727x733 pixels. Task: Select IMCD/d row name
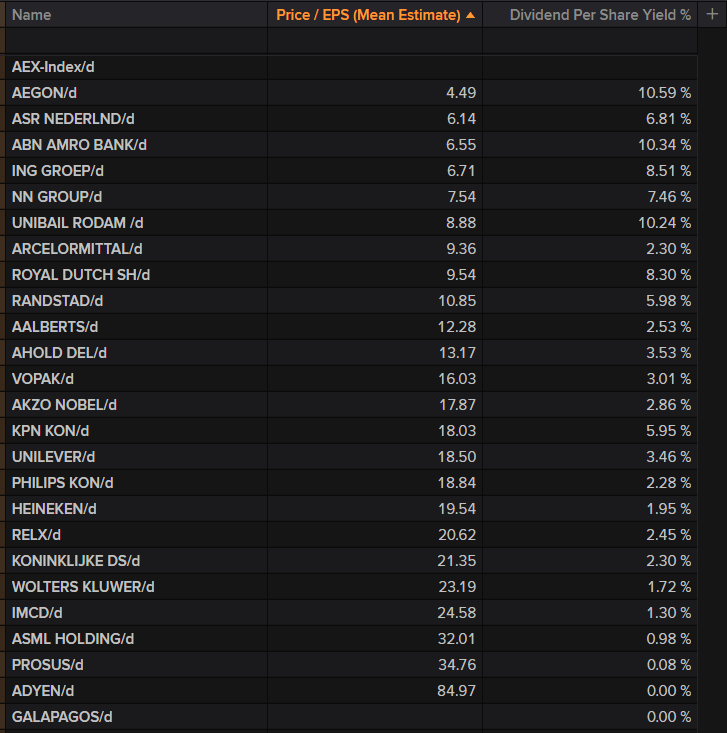coord(37,613)
